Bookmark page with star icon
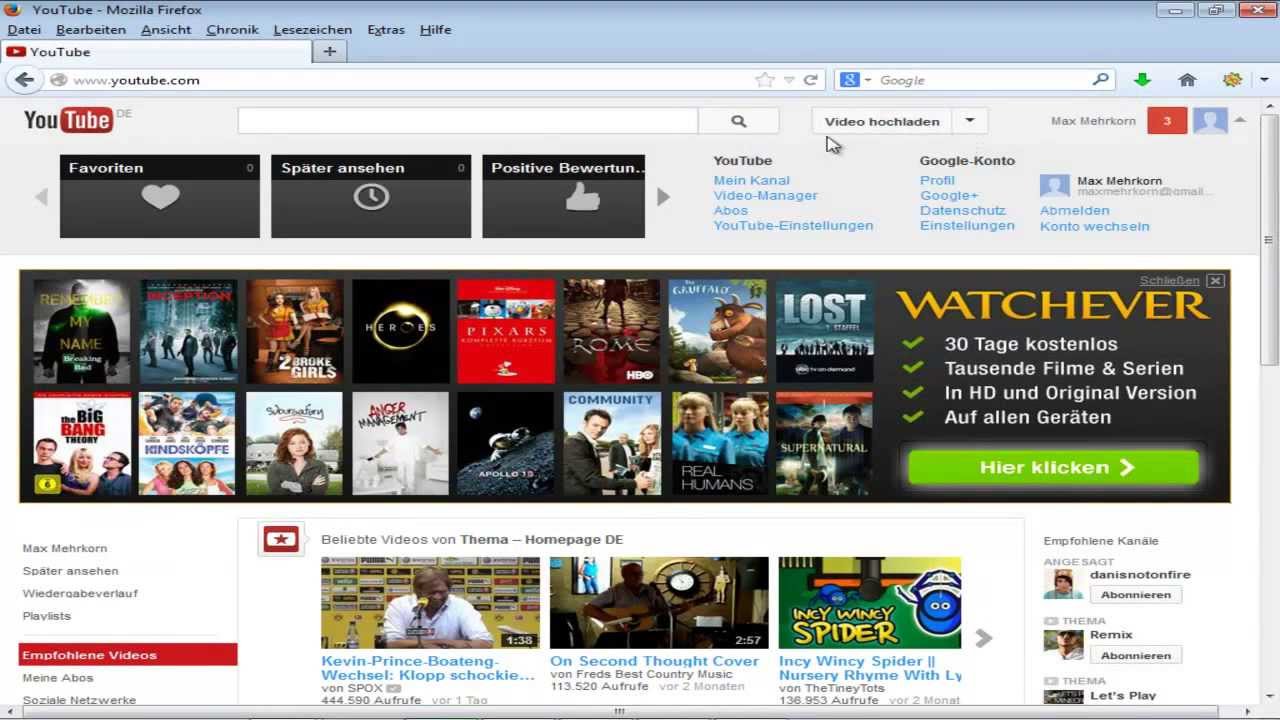 [x=765, y=80]
